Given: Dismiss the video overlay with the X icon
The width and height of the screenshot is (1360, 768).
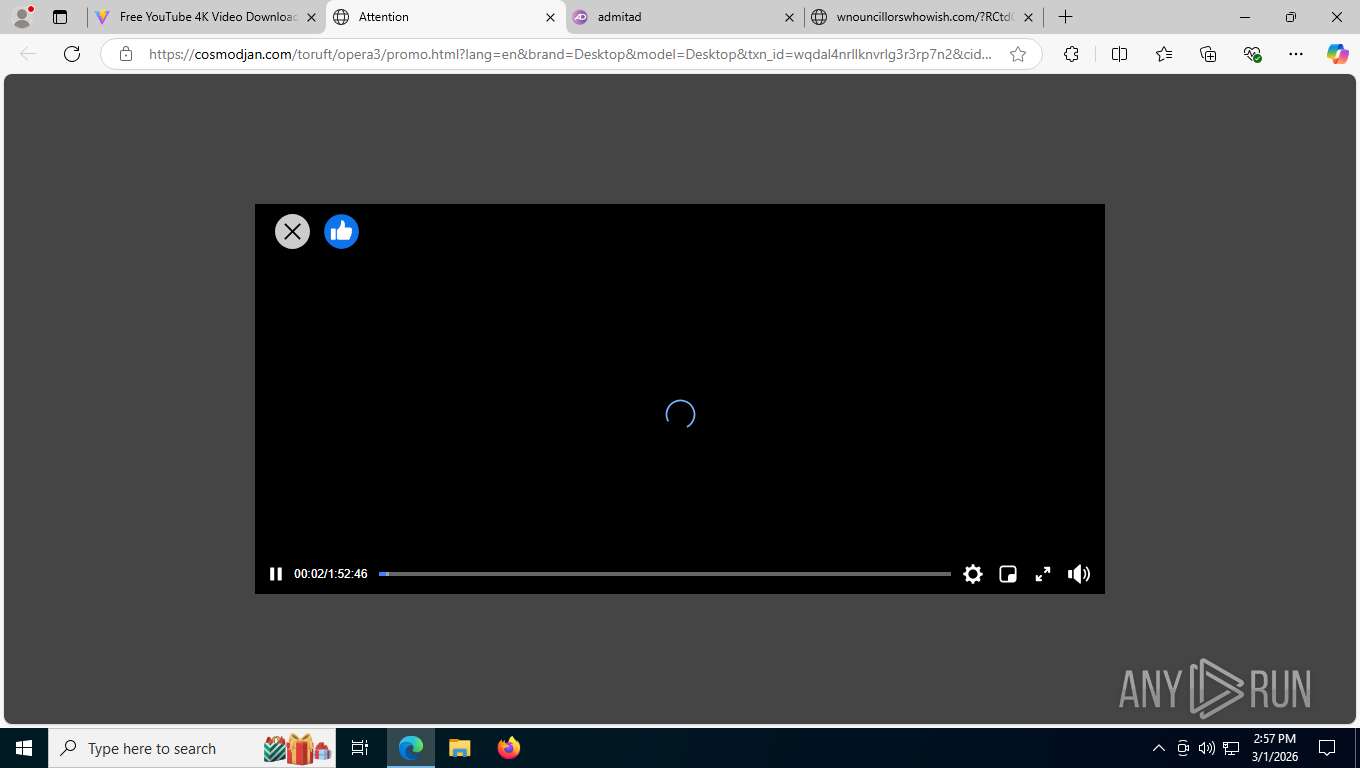Looking at the screenshot, I should point(292,232).
